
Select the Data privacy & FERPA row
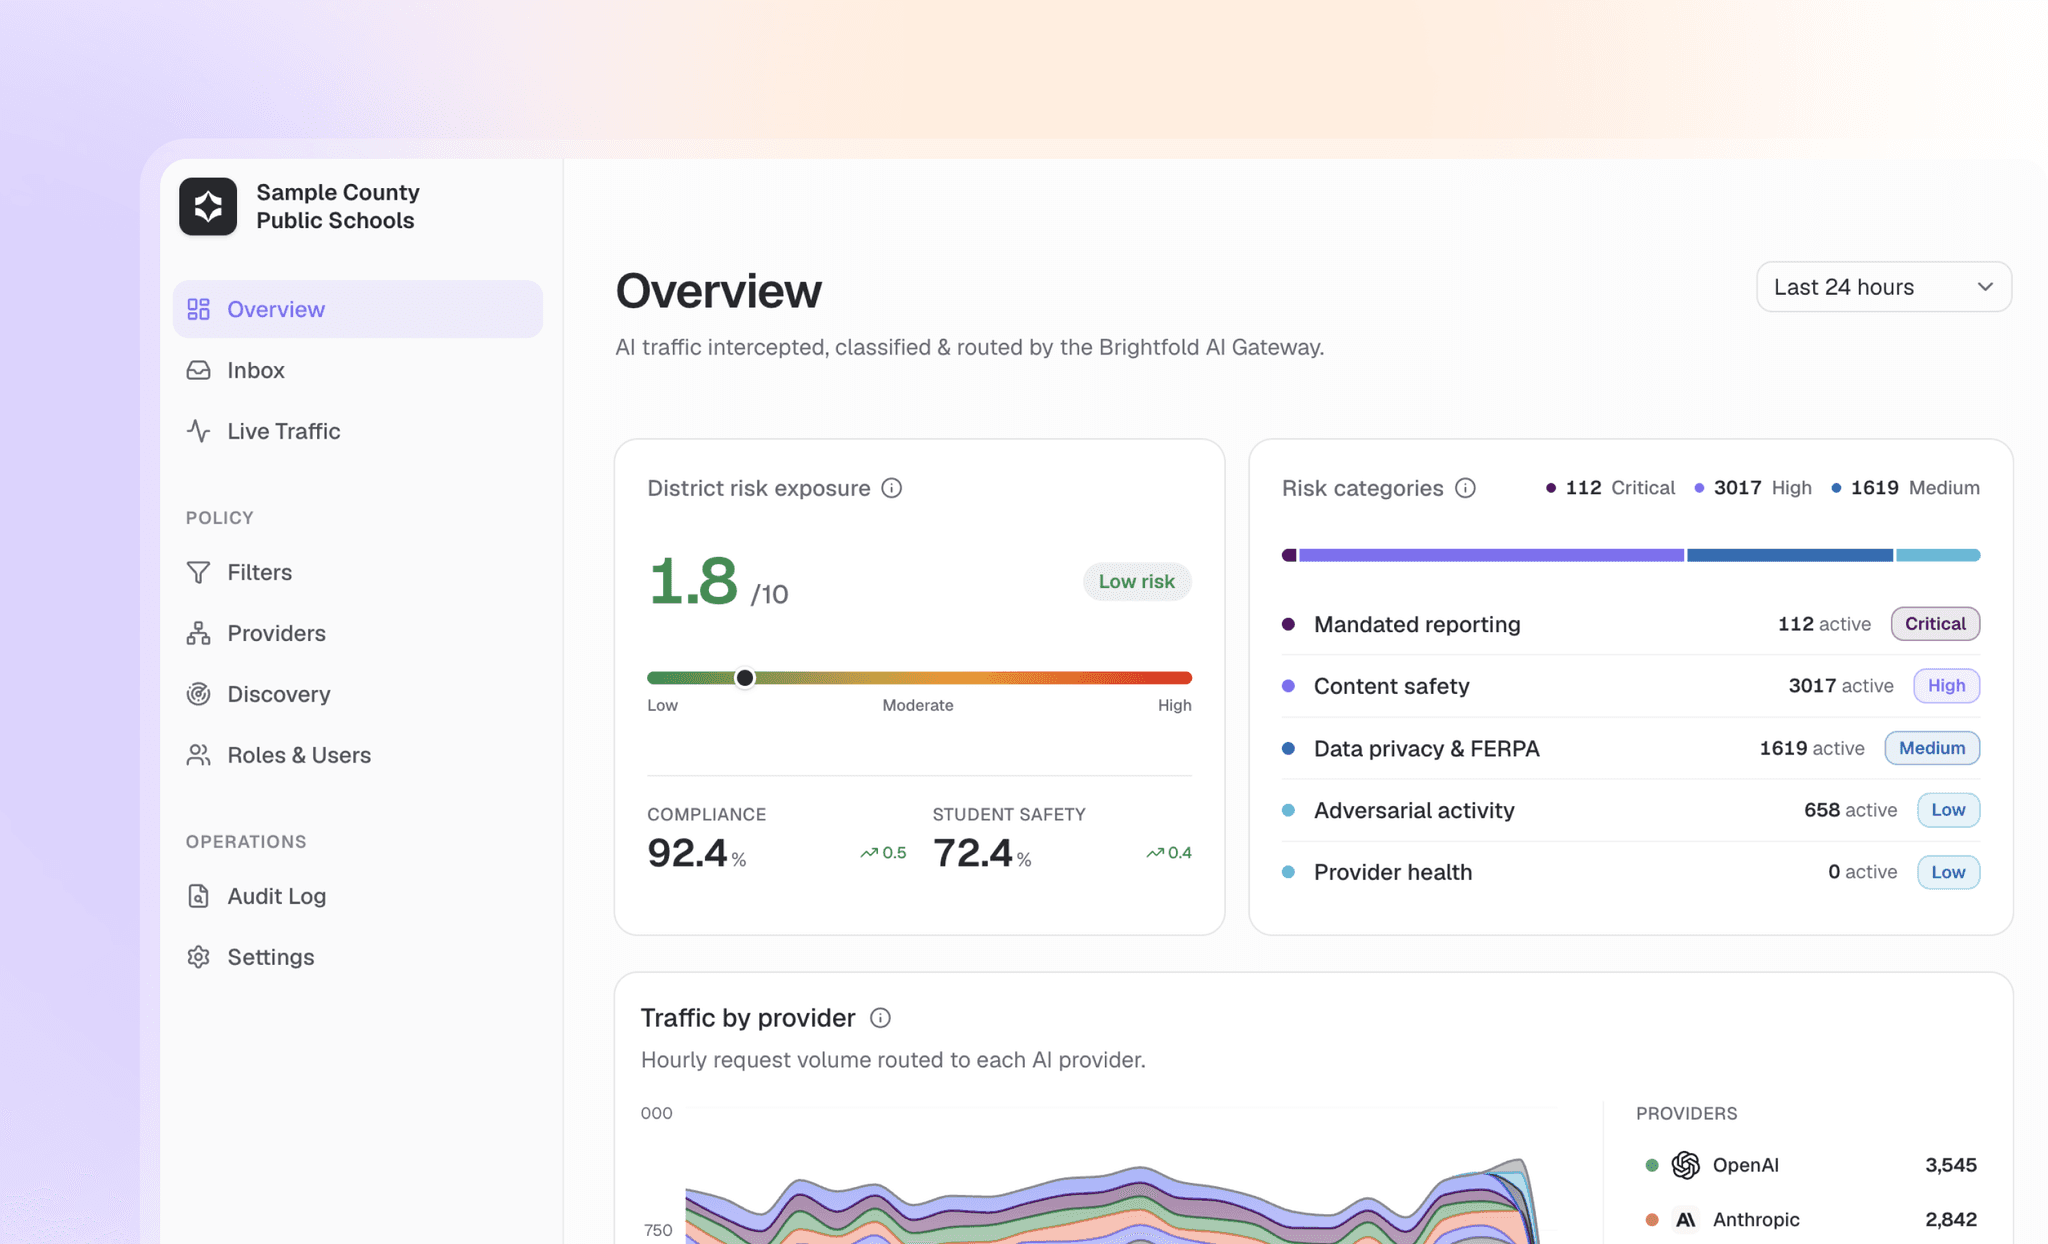coord(1631,748)
